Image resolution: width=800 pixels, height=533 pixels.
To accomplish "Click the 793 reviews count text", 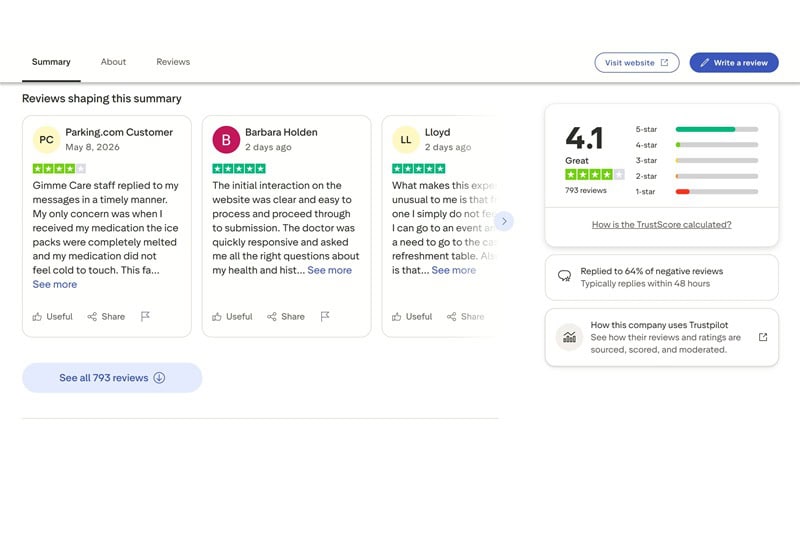I will point(586,190).
